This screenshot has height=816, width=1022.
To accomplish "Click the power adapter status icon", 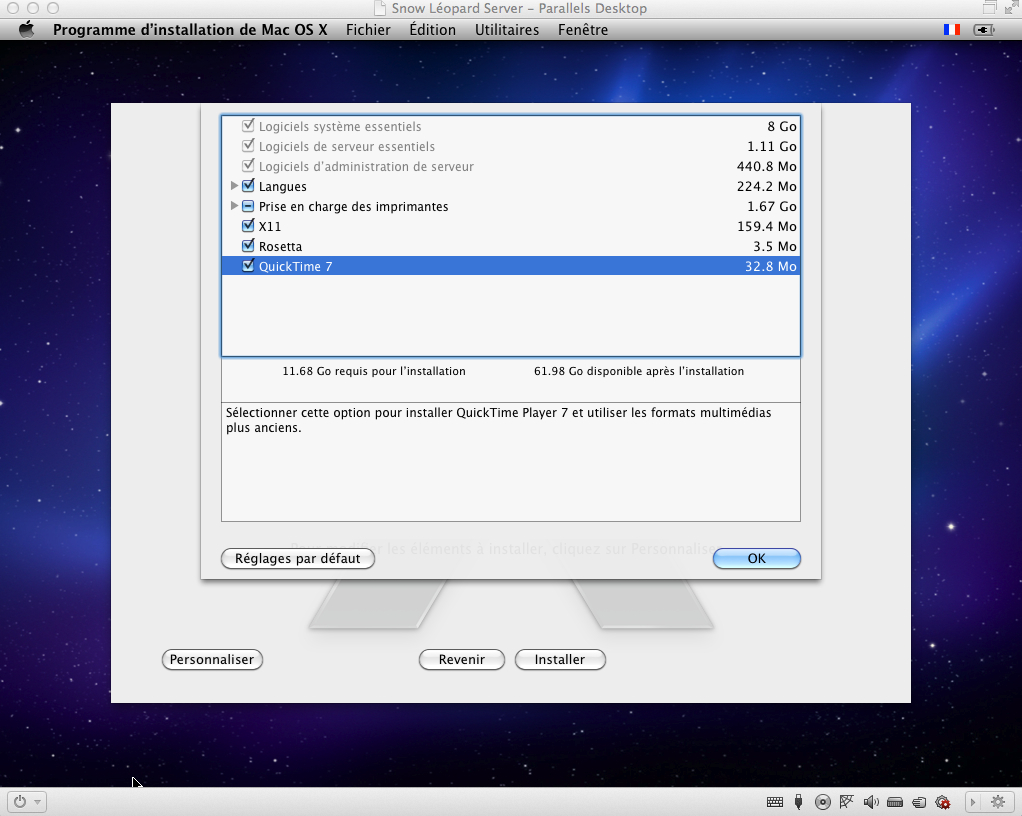I will pos(984,29).
